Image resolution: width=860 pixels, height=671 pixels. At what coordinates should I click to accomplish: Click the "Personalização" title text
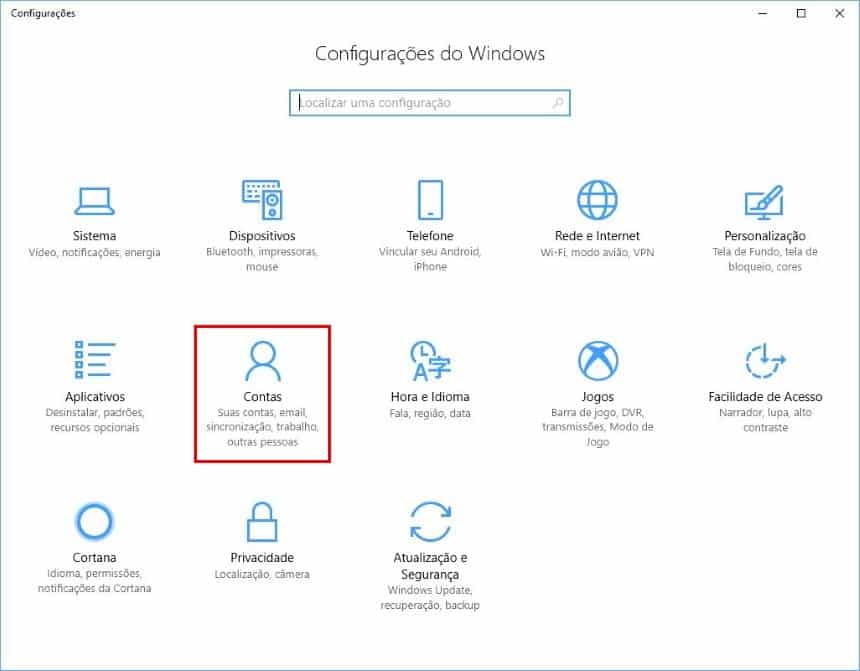(765, 236)
